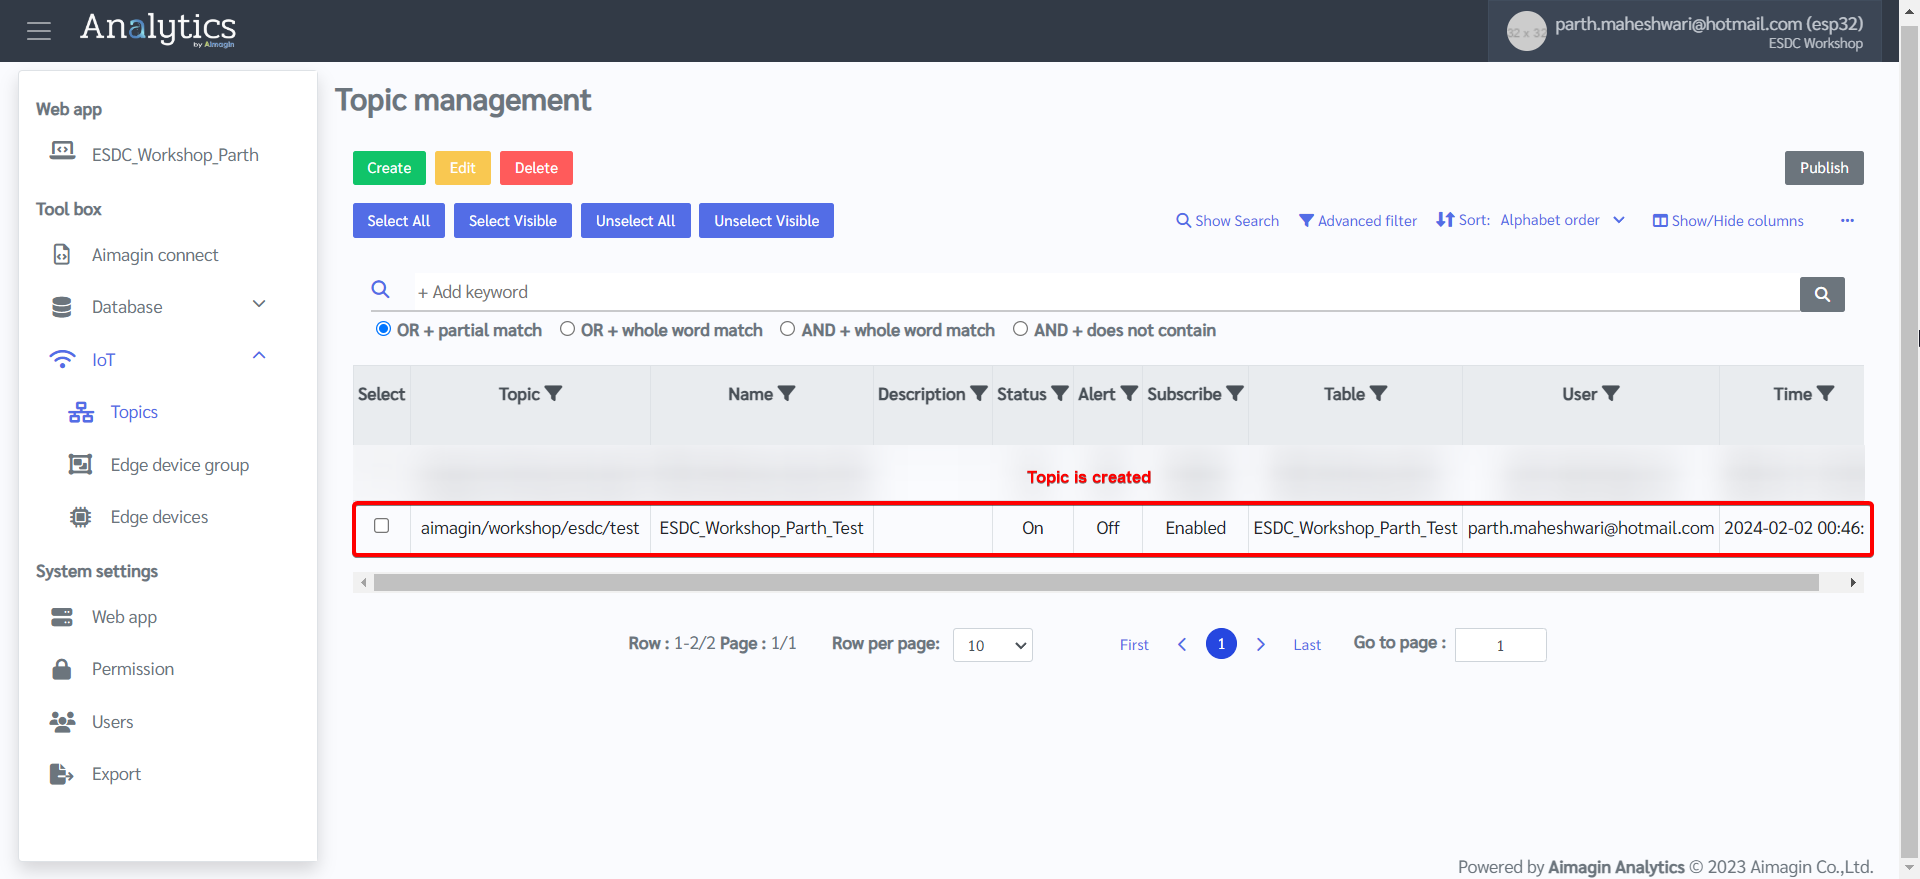Open the Row per page dropdown
The height and width of the screenshot is (879, 1920).
[993, 645]
